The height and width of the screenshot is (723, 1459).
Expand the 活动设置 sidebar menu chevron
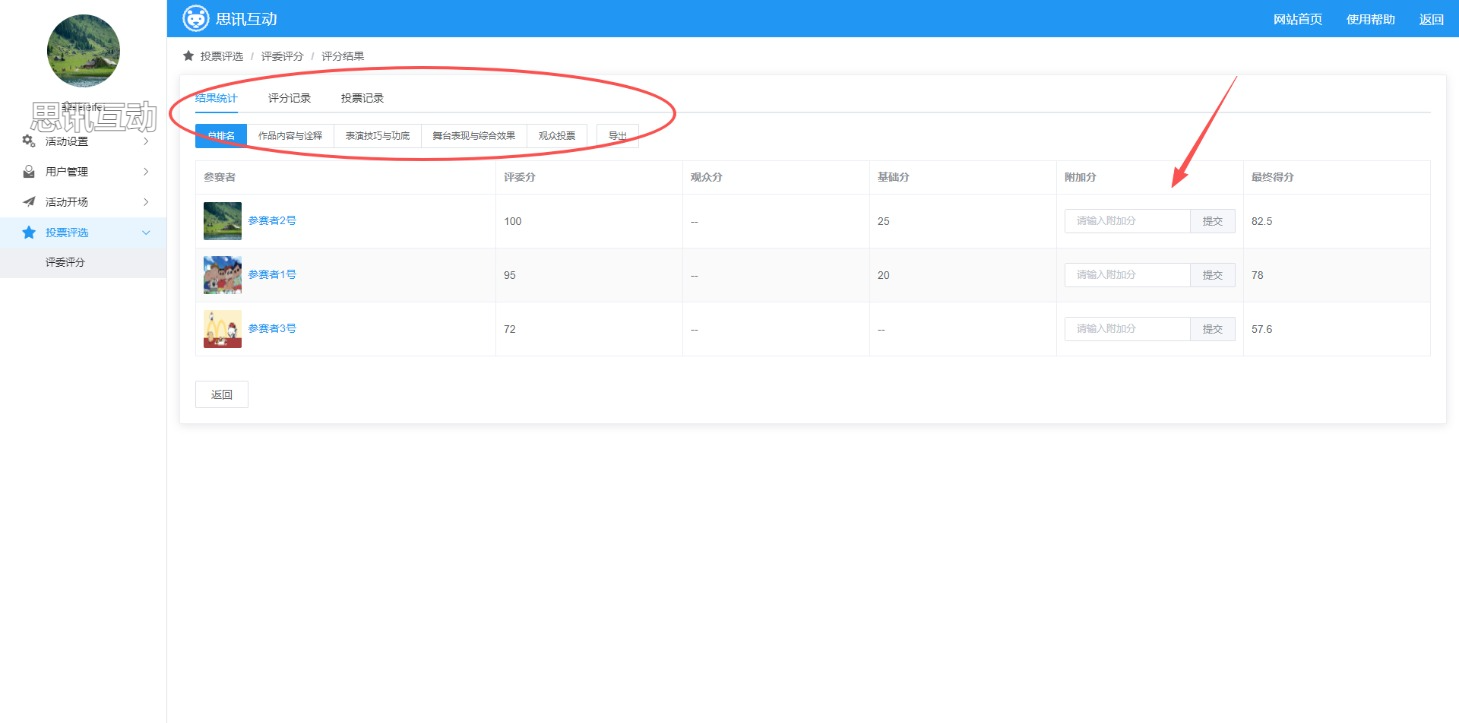(146, 141)
